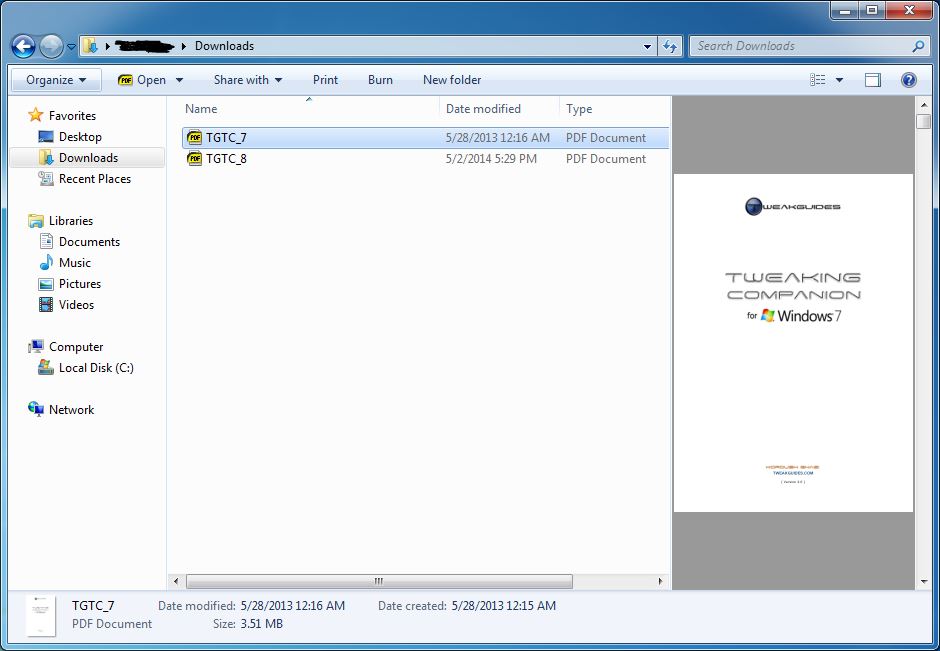The height and width of the screenshot is (651, 940).
Task: Click the folder icon in address bar
Action: (91, 46)
